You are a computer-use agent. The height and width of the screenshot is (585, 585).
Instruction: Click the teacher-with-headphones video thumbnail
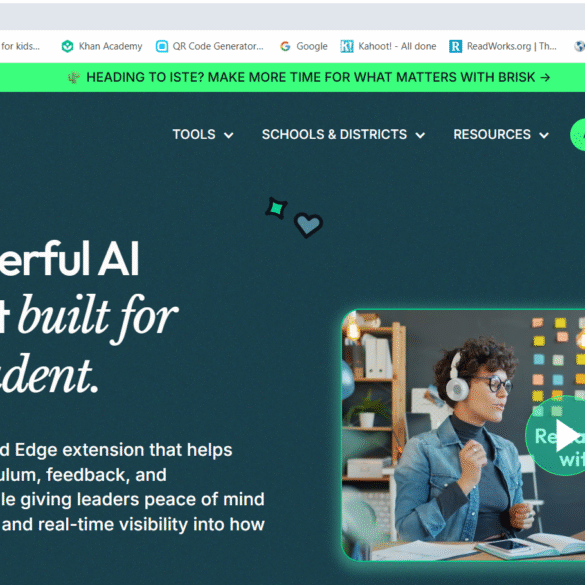coord(463,435)
